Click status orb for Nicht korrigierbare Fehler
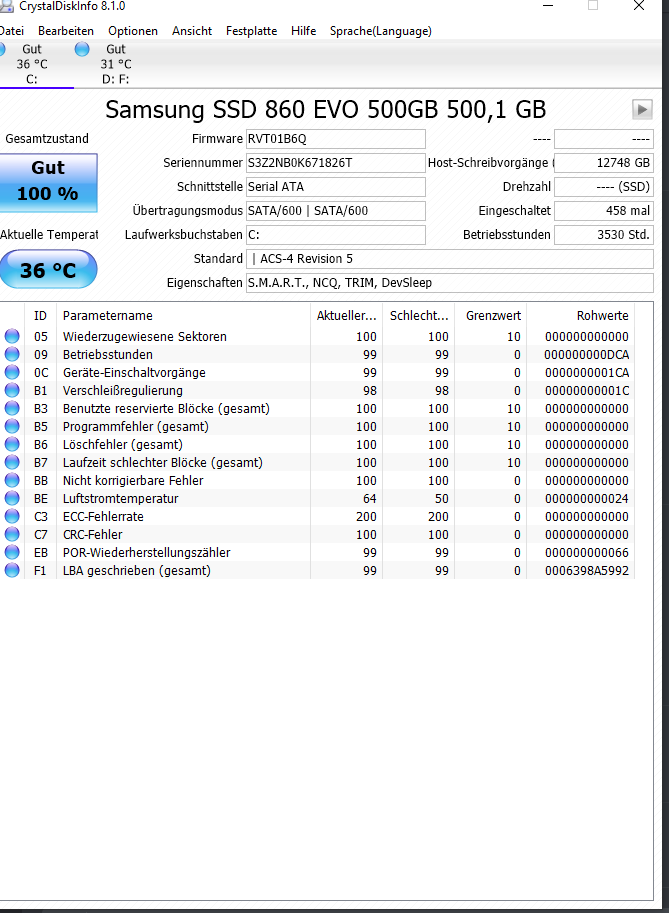 [12, 480]
